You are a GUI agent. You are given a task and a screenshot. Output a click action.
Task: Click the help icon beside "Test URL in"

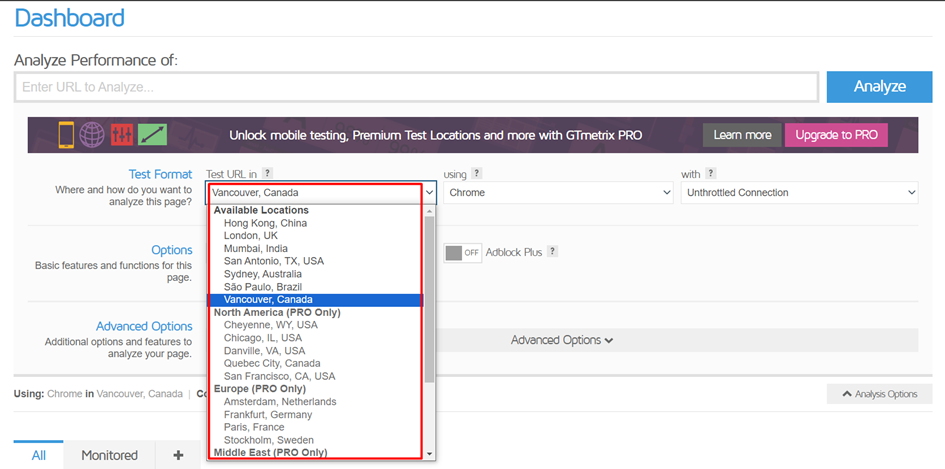pos(267,174)
